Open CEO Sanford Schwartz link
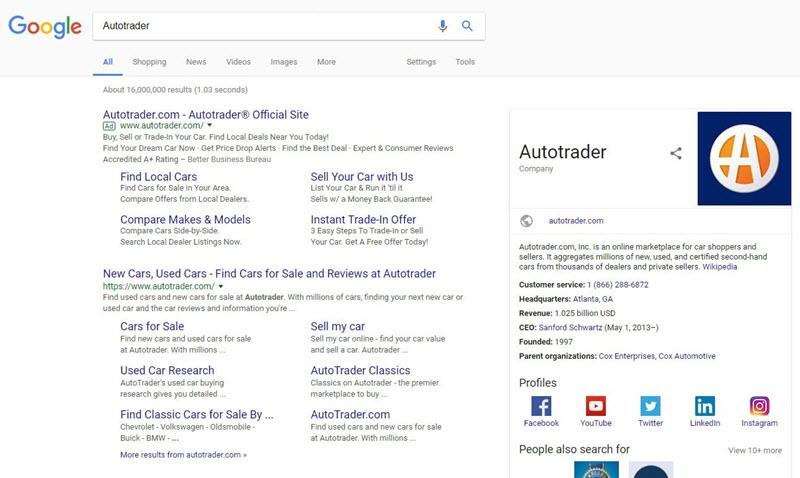Image resolution: width=800 pixels, height=478 pixels. pyautogui.click(x=570, y=328)
